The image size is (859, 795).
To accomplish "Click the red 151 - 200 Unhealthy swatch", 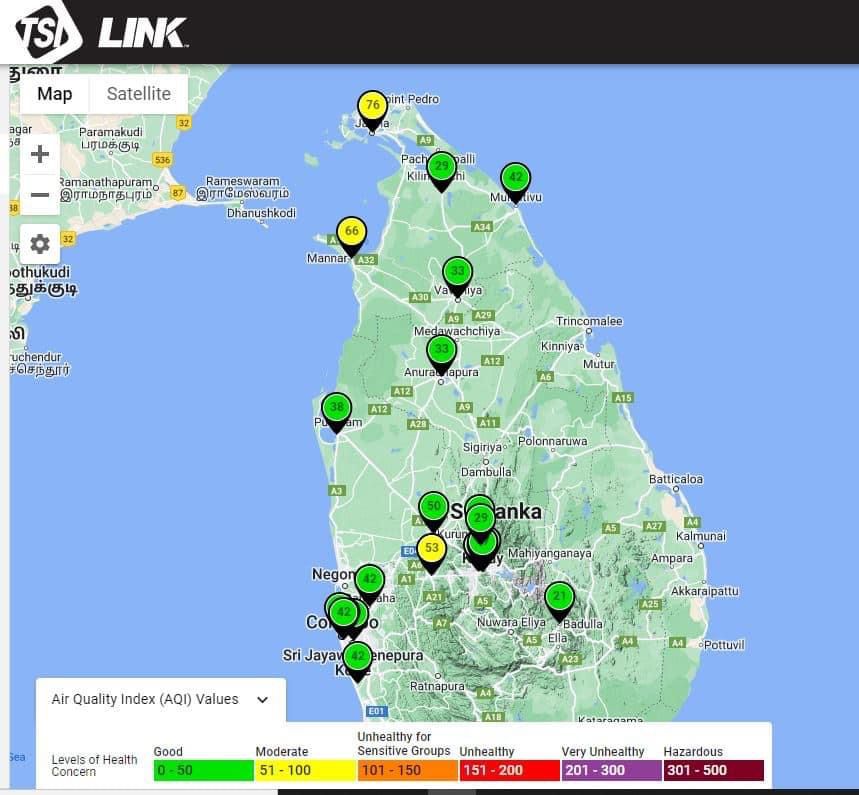I will click(x=509, y=770).
